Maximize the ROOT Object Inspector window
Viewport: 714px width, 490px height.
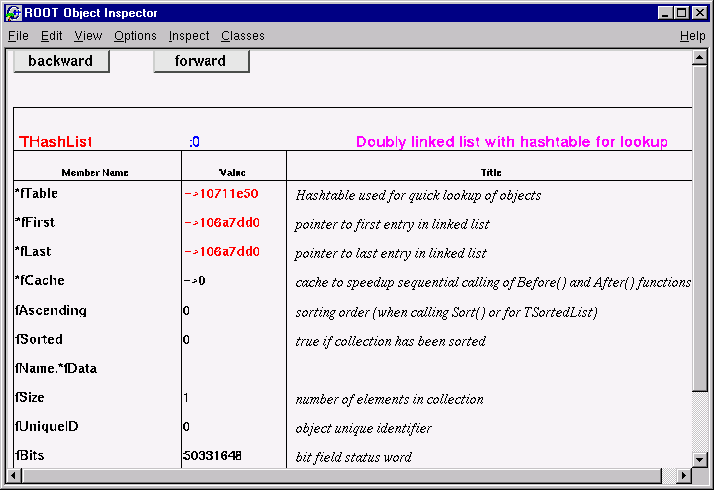[x=682, y=12]
